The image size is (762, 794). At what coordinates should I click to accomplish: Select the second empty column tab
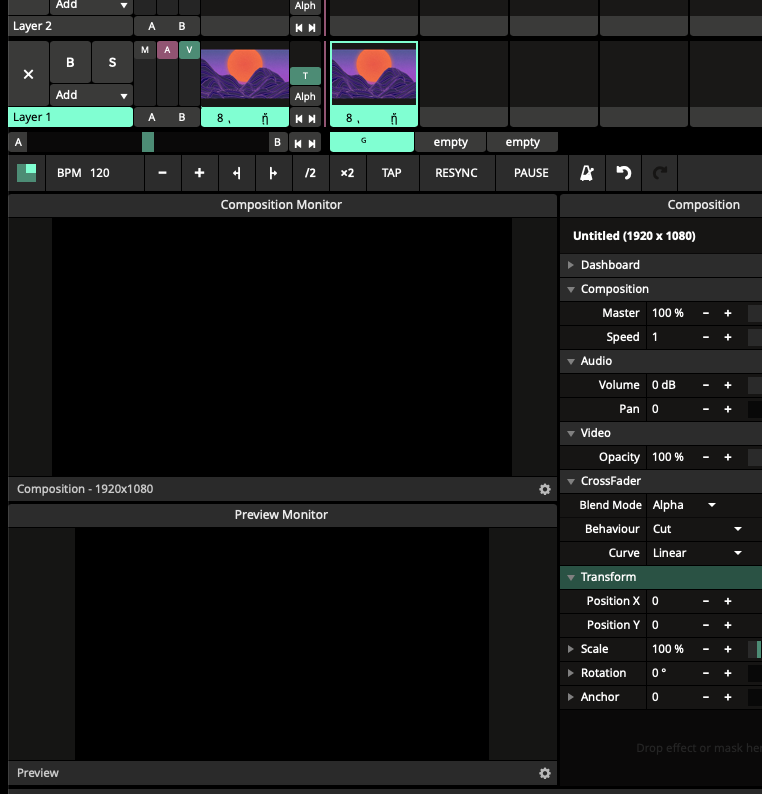[x=522, y=142]
